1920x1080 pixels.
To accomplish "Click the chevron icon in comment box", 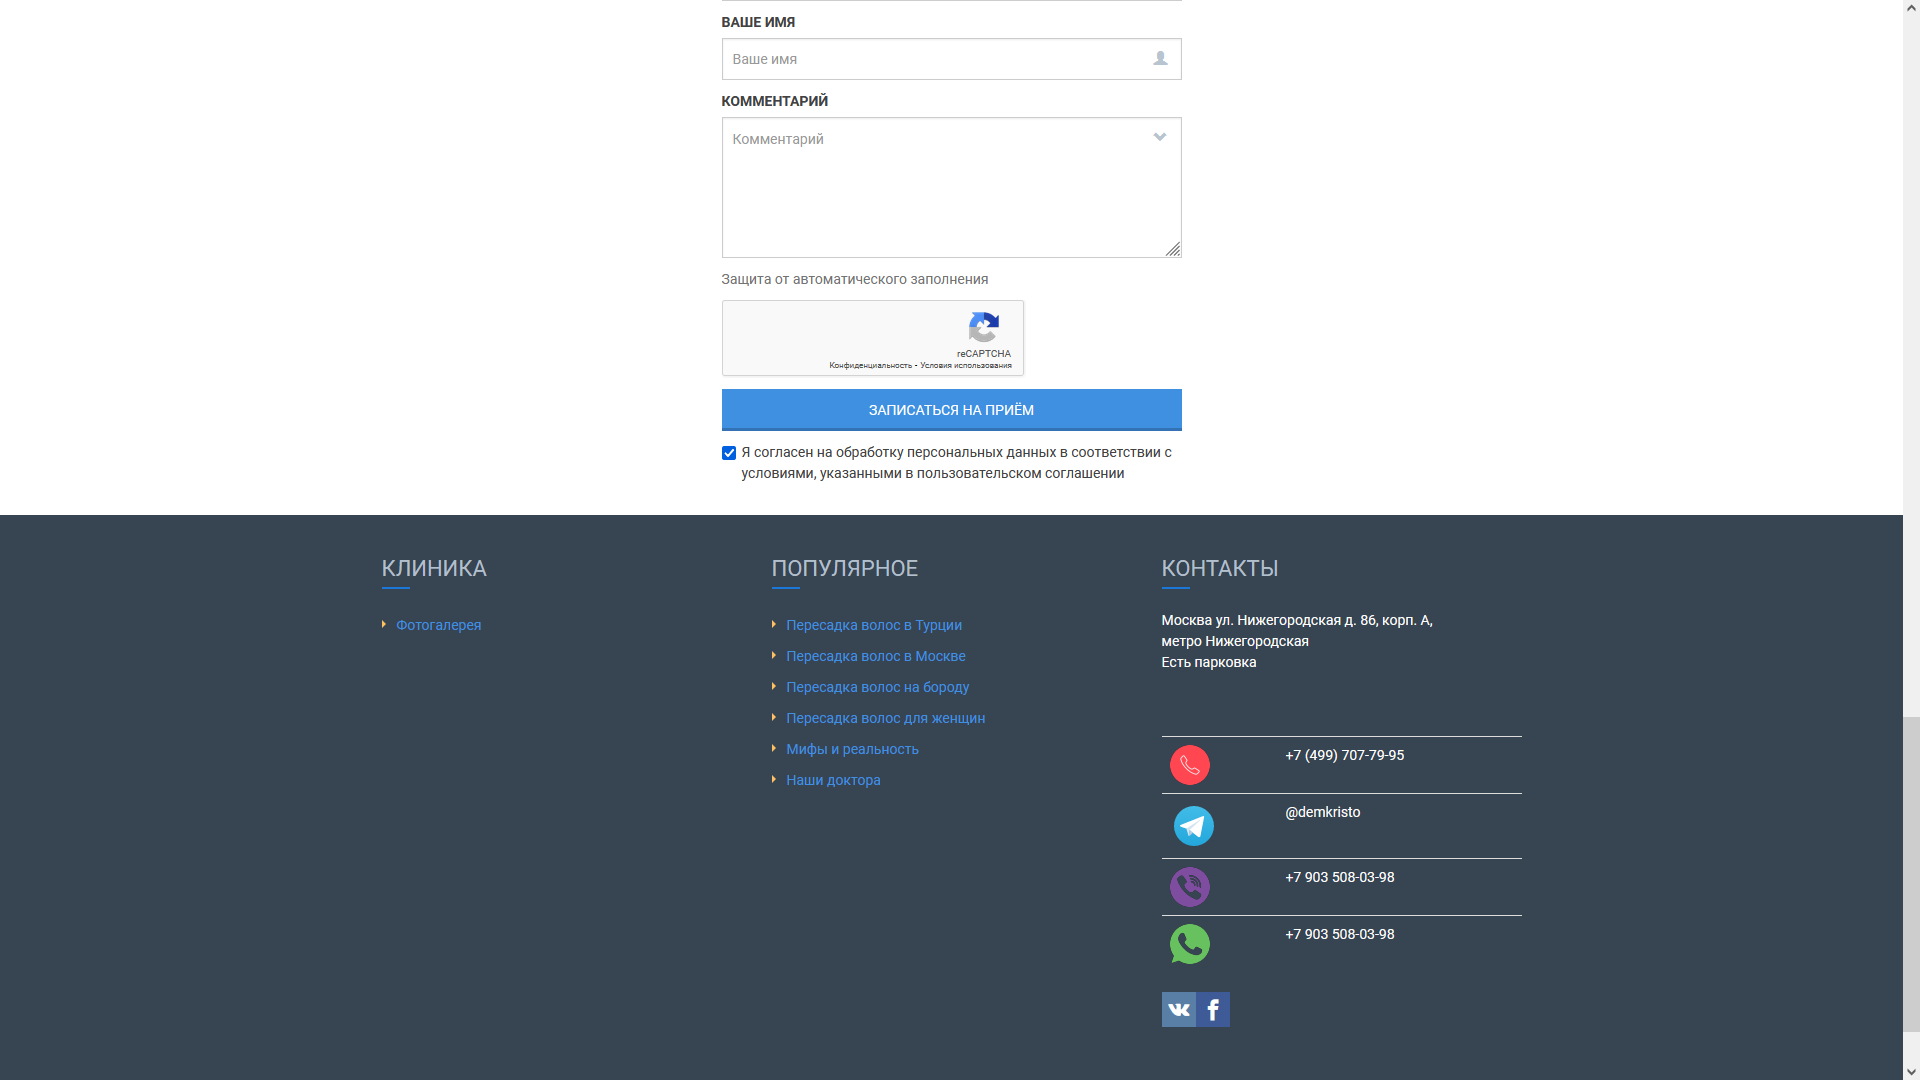I will (x=1160, y=137).
